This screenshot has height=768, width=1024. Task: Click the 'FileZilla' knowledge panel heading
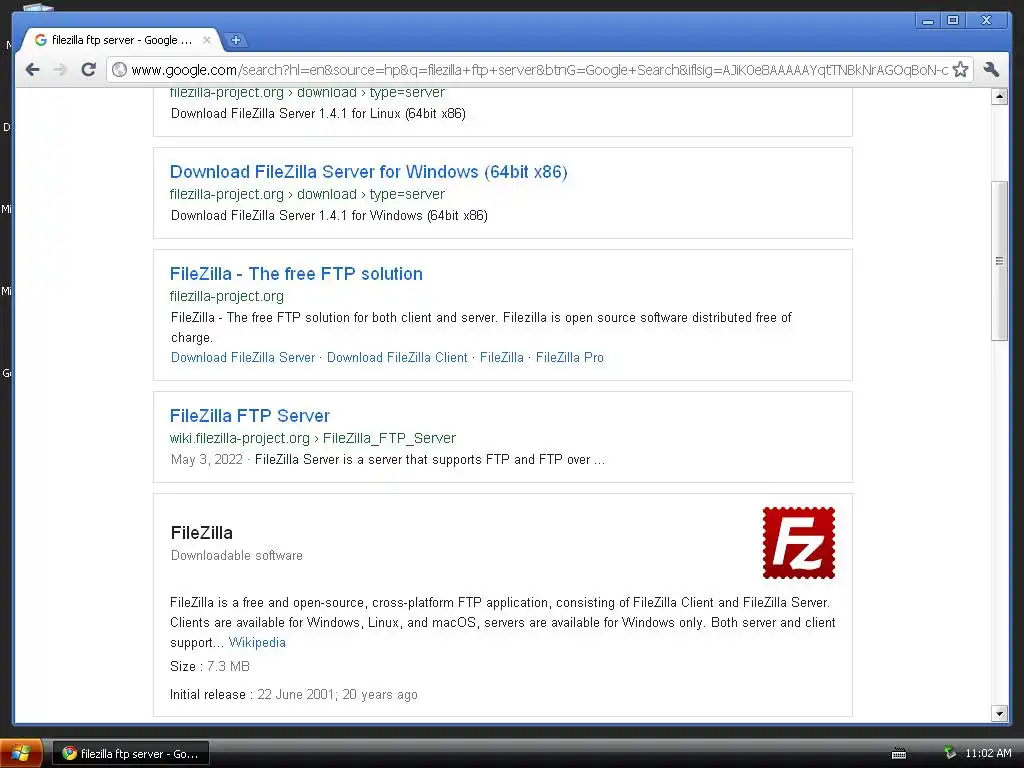(x=202, y=533)
